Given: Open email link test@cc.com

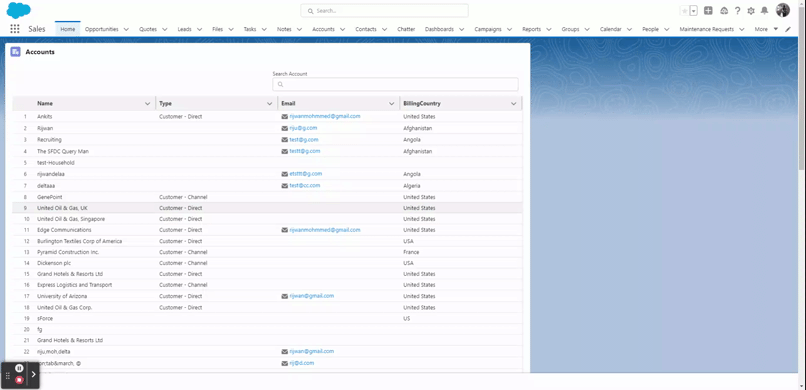Looking at the screenshot, I should [305, 185].
